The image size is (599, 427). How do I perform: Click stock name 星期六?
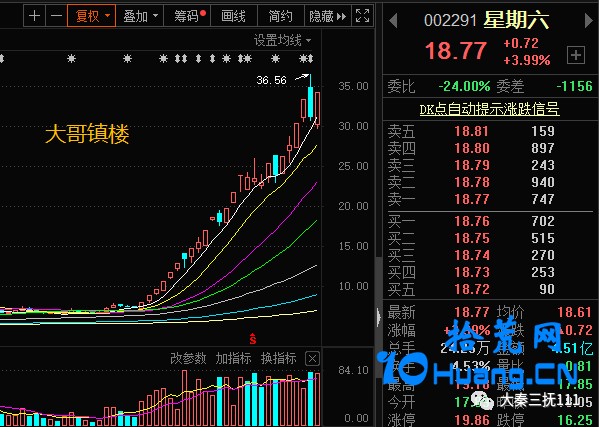[516, 20]
